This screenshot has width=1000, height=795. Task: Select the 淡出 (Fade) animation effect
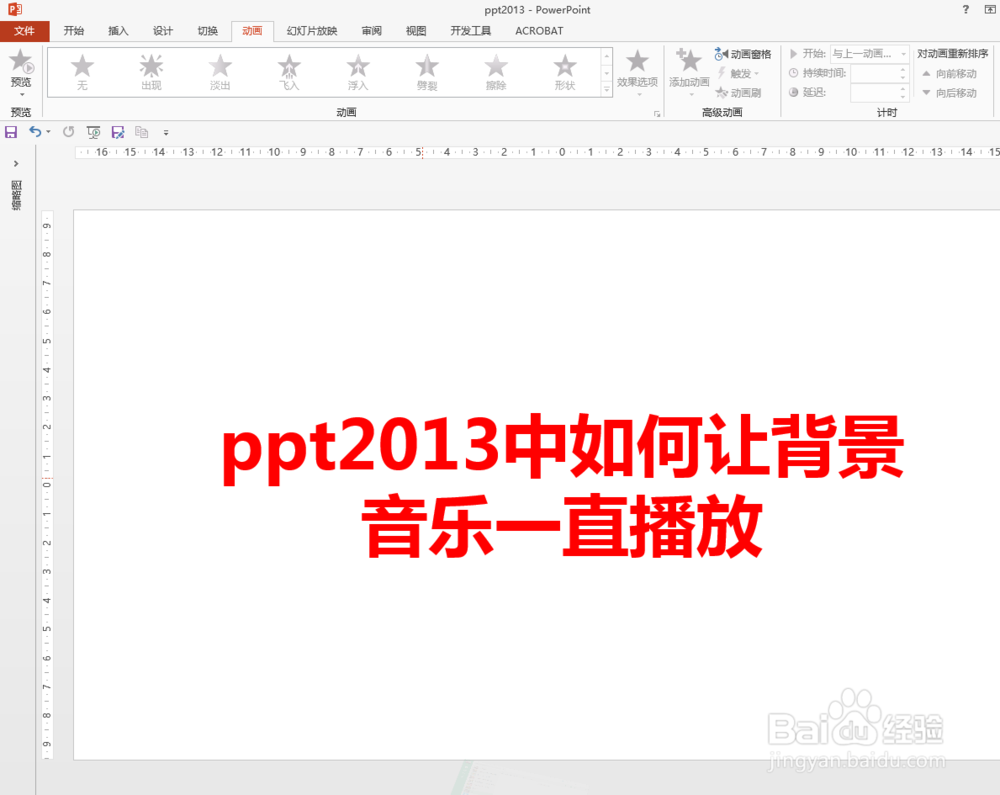point(220,72)
